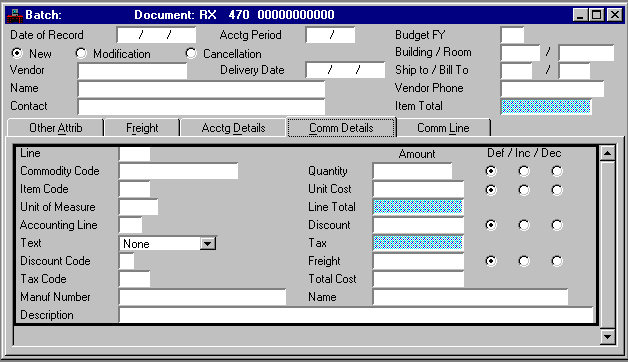Click the vertical scrollbar track

pyautogui.click(x=608, y=245)
